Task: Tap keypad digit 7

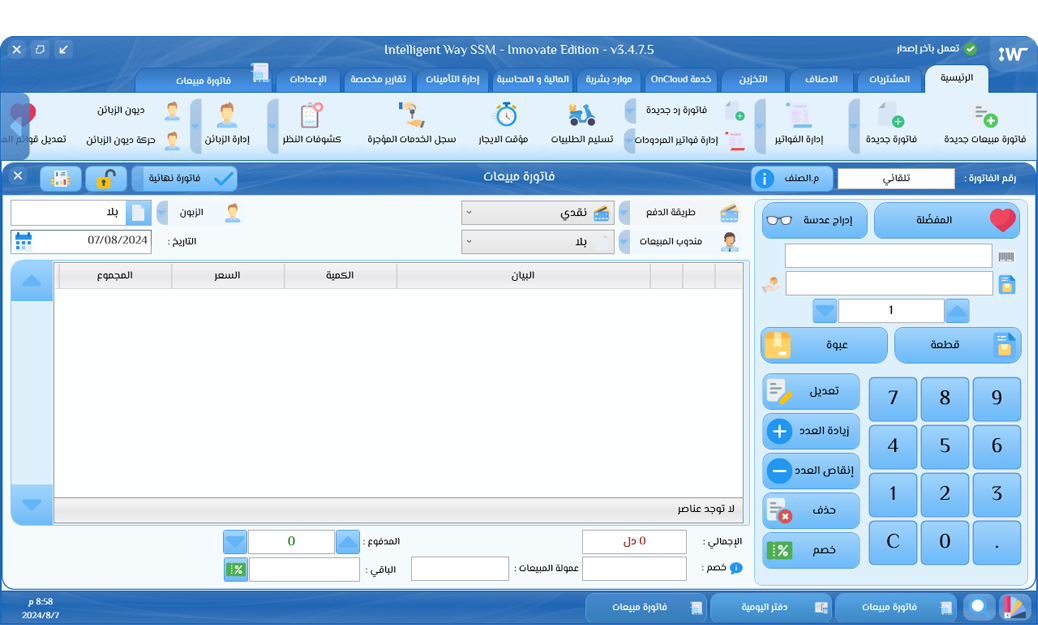Action: coord(893,399)
